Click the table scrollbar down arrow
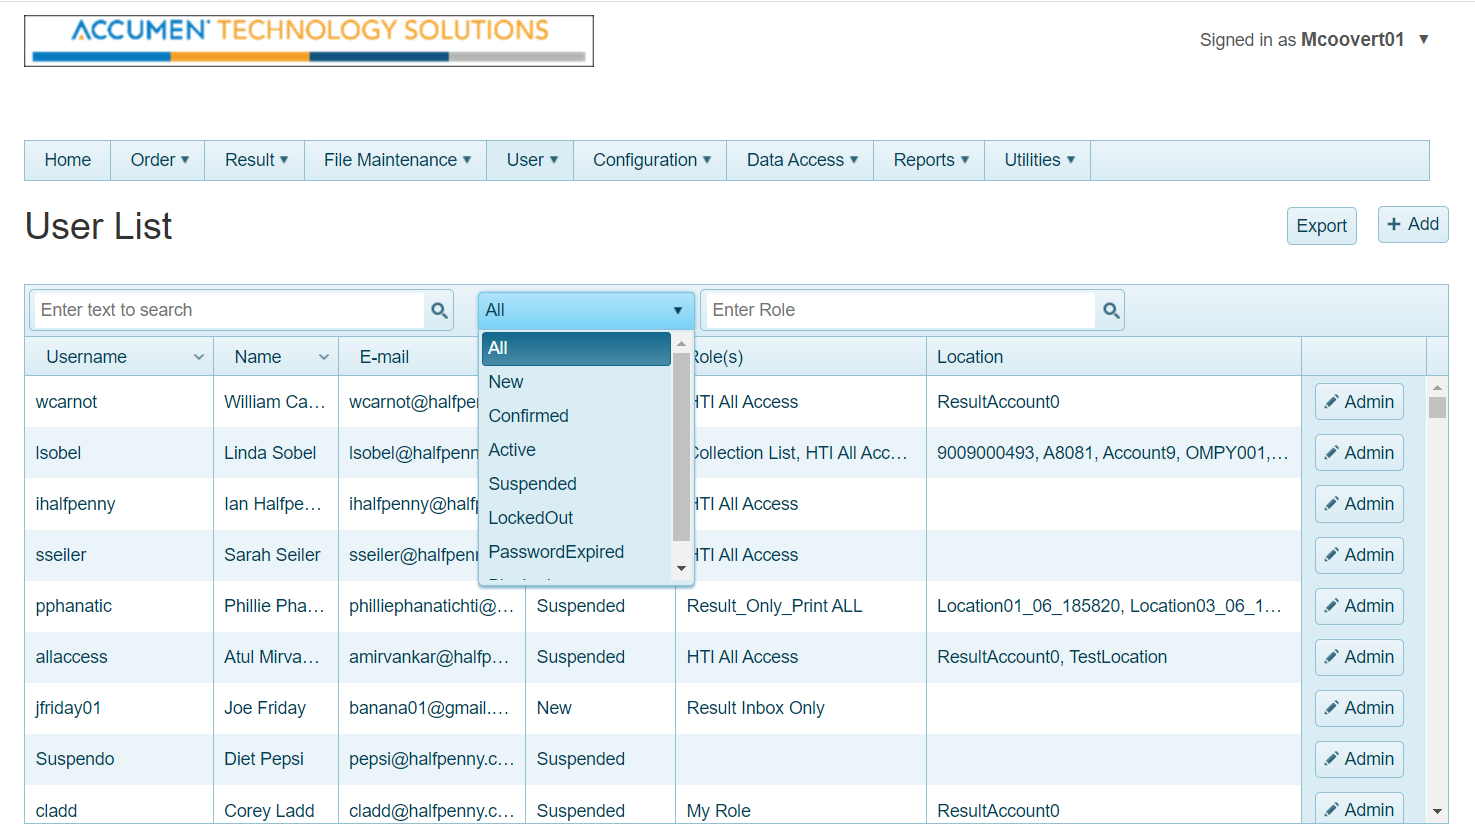Viewport: 1475px width, 832px height. [x=1437, y=811]
